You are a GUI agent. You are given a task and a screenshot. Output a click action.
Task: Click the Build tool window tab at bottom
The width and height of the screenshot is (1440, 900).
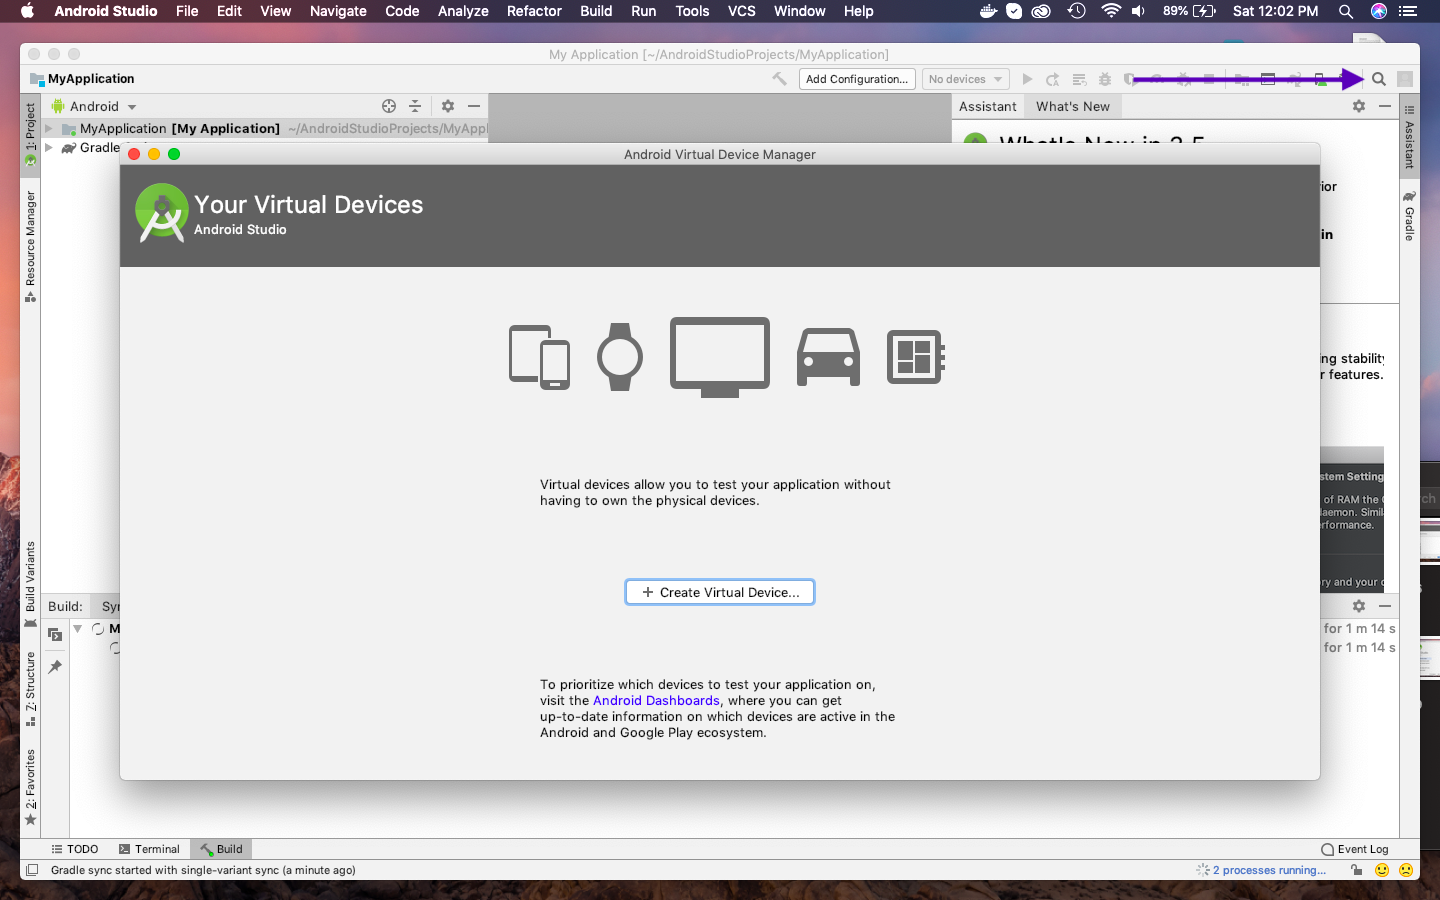221,849
